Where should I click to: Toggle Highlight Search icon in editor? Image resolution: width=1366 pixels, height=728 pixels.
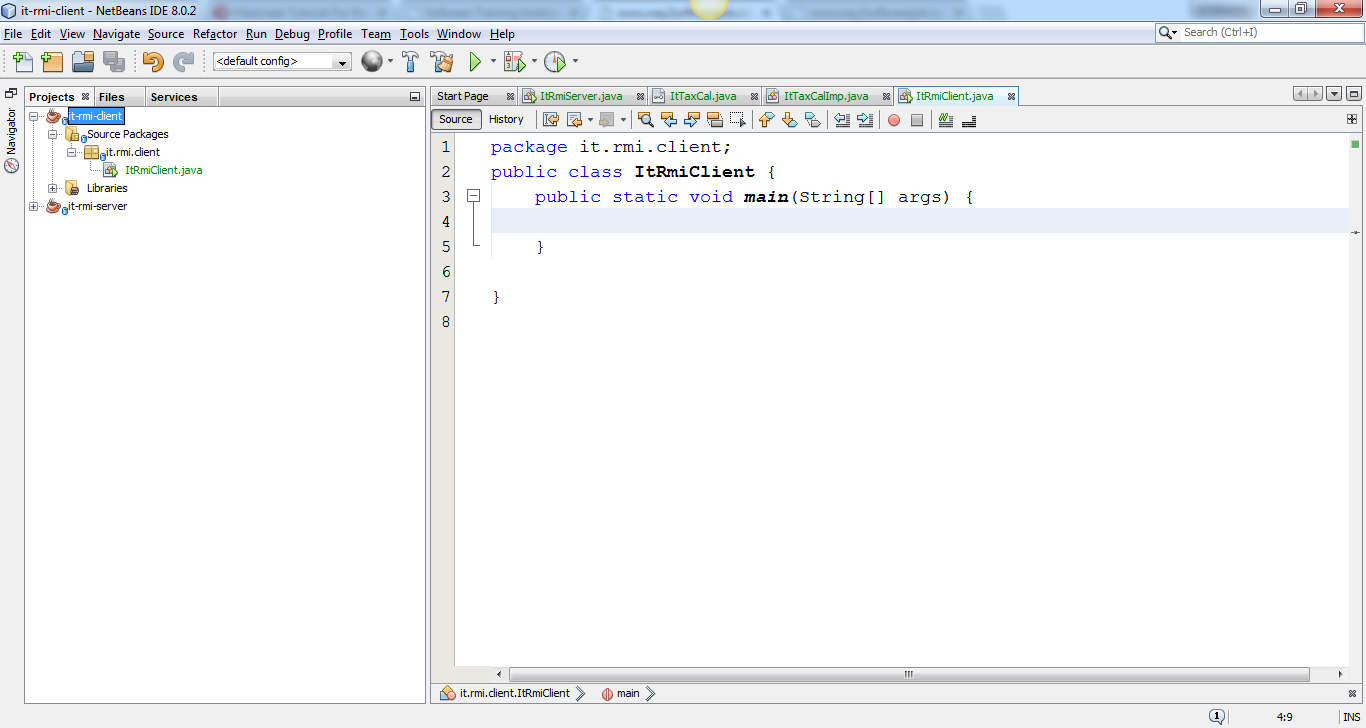[x=715, y=120]
